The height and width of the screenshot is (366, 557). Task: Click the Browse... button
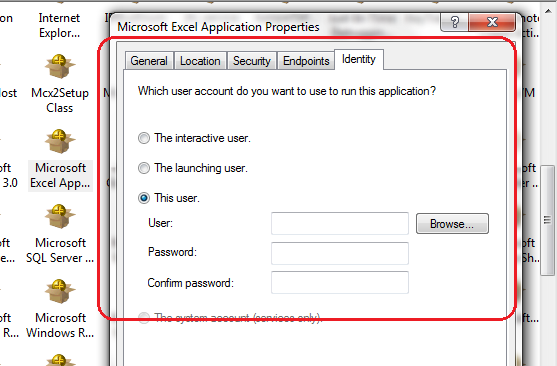452,224
